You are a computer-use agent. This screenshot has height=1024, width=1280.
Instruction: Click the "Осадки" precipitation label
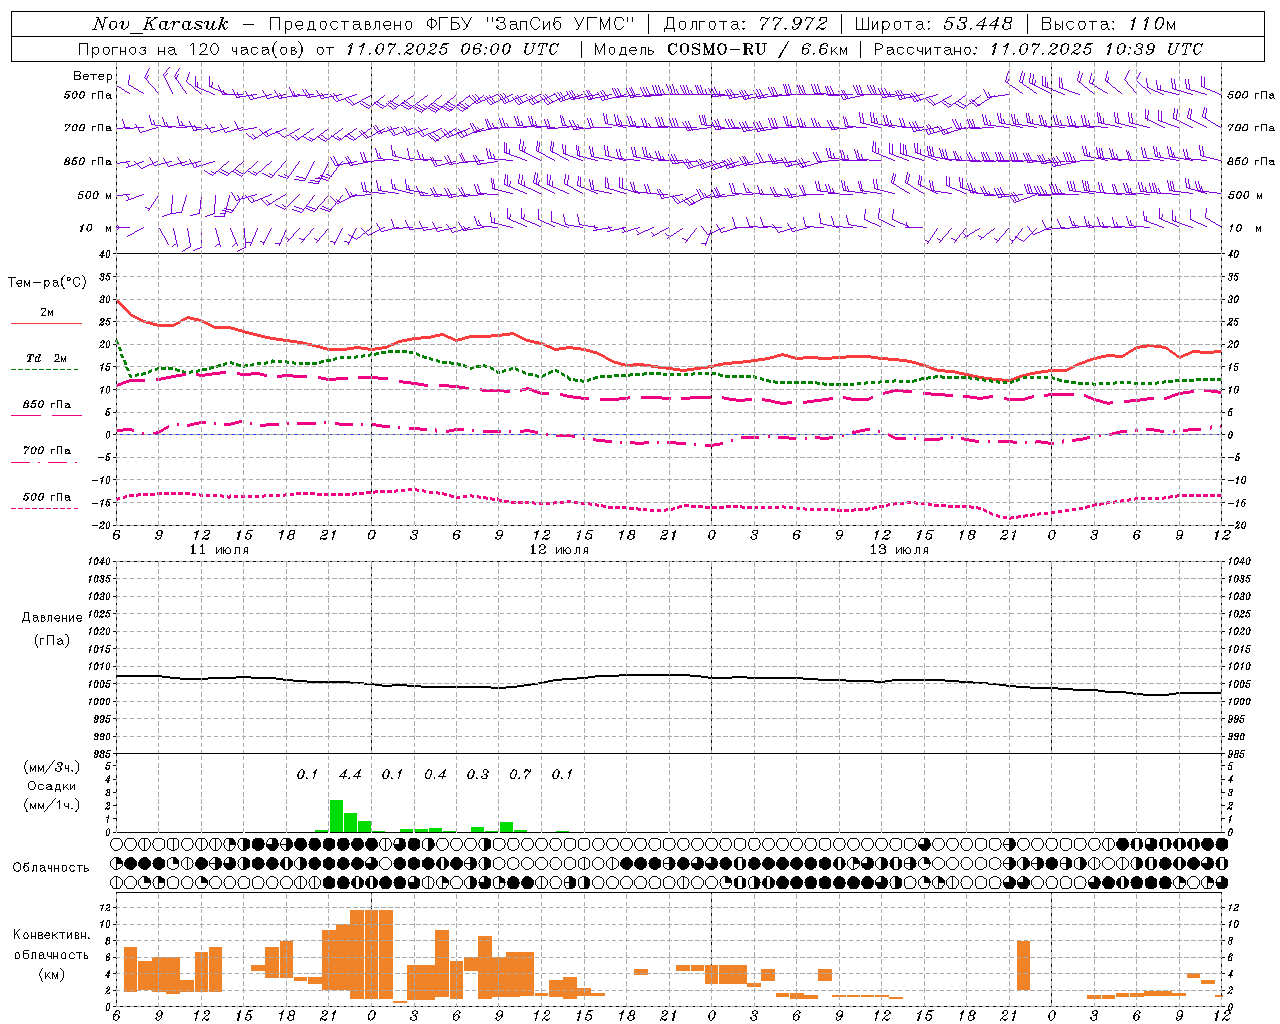(x=52, y=786)
